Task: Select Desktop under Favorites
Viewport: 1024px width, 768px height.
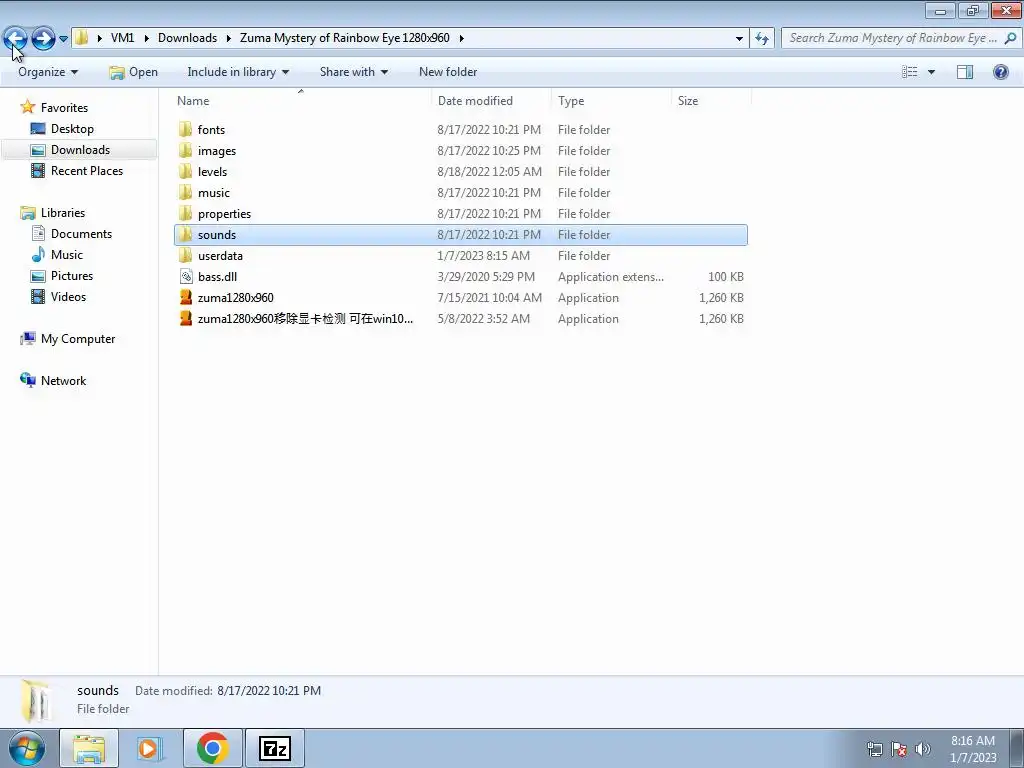Action: pos(72,129)
